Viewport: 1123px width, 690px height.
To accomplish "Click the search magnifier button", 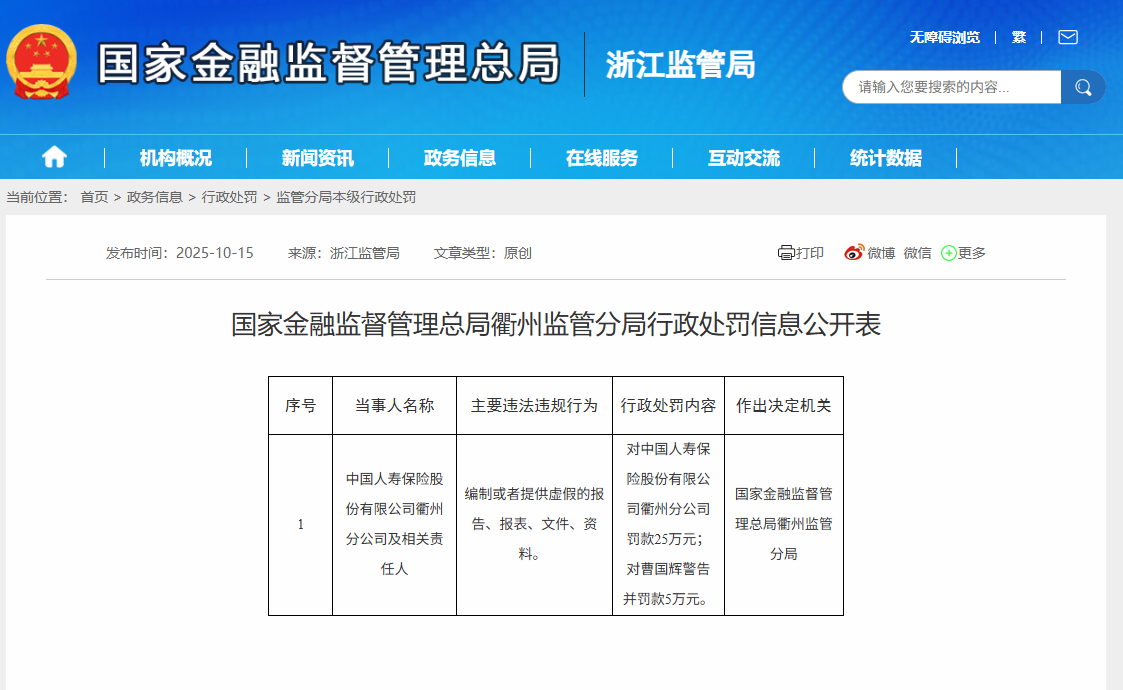I will pos(1083,87).
